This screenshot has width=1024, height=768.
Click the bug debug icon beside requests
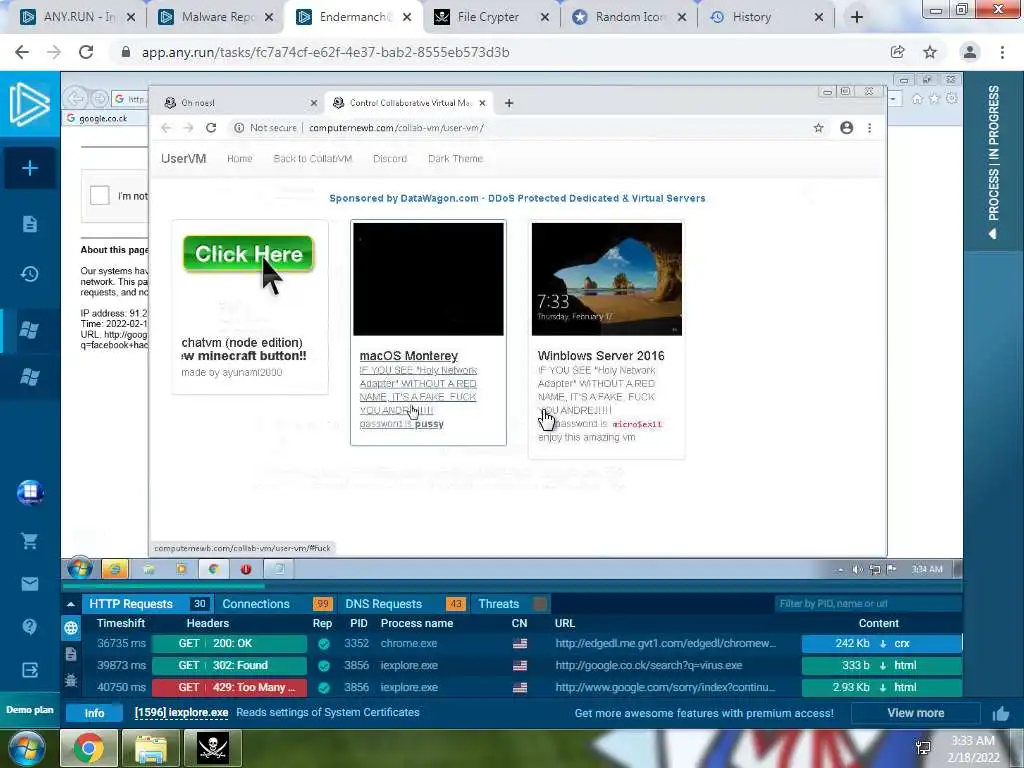(x=71, y=680)
